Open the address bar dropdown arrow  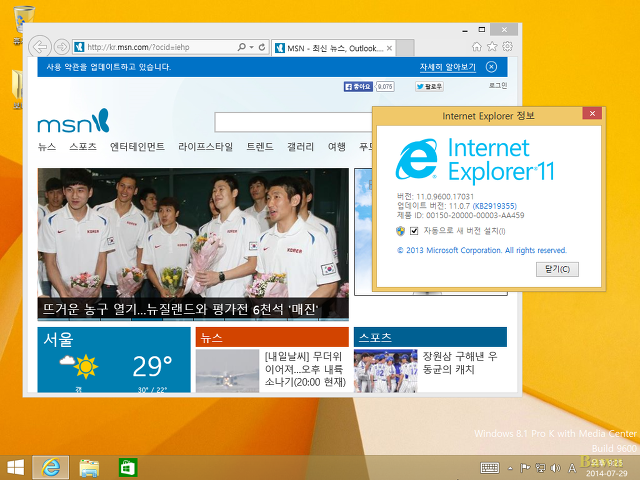coord(251,47)
